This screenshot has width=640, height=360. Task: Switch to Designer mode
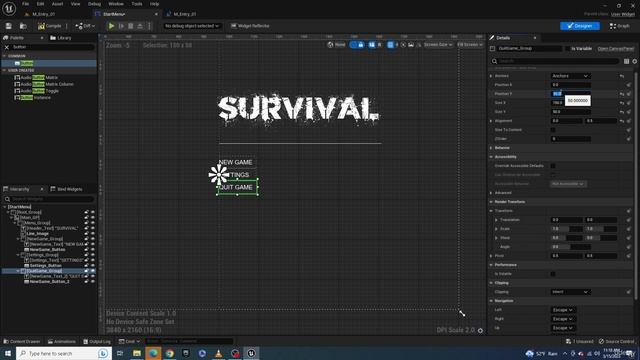(x=580, y=26)
